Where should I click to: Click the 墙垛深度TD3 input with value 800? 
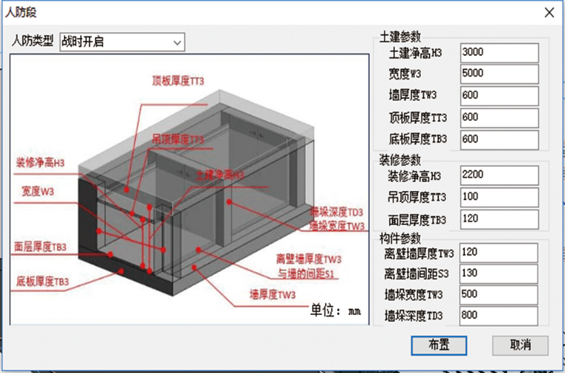coord(499,316)
